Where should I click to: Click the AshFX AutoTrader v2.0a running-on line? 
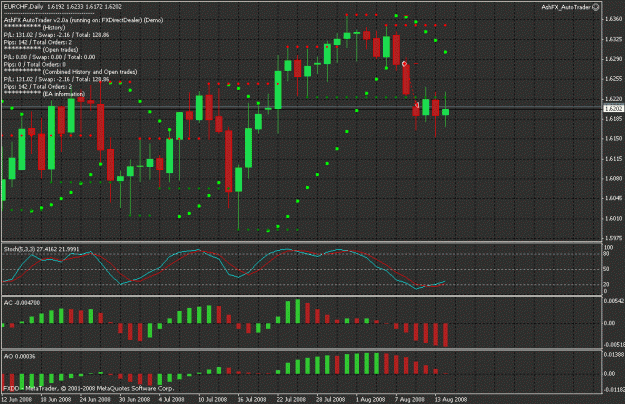(x=83, y=20)
